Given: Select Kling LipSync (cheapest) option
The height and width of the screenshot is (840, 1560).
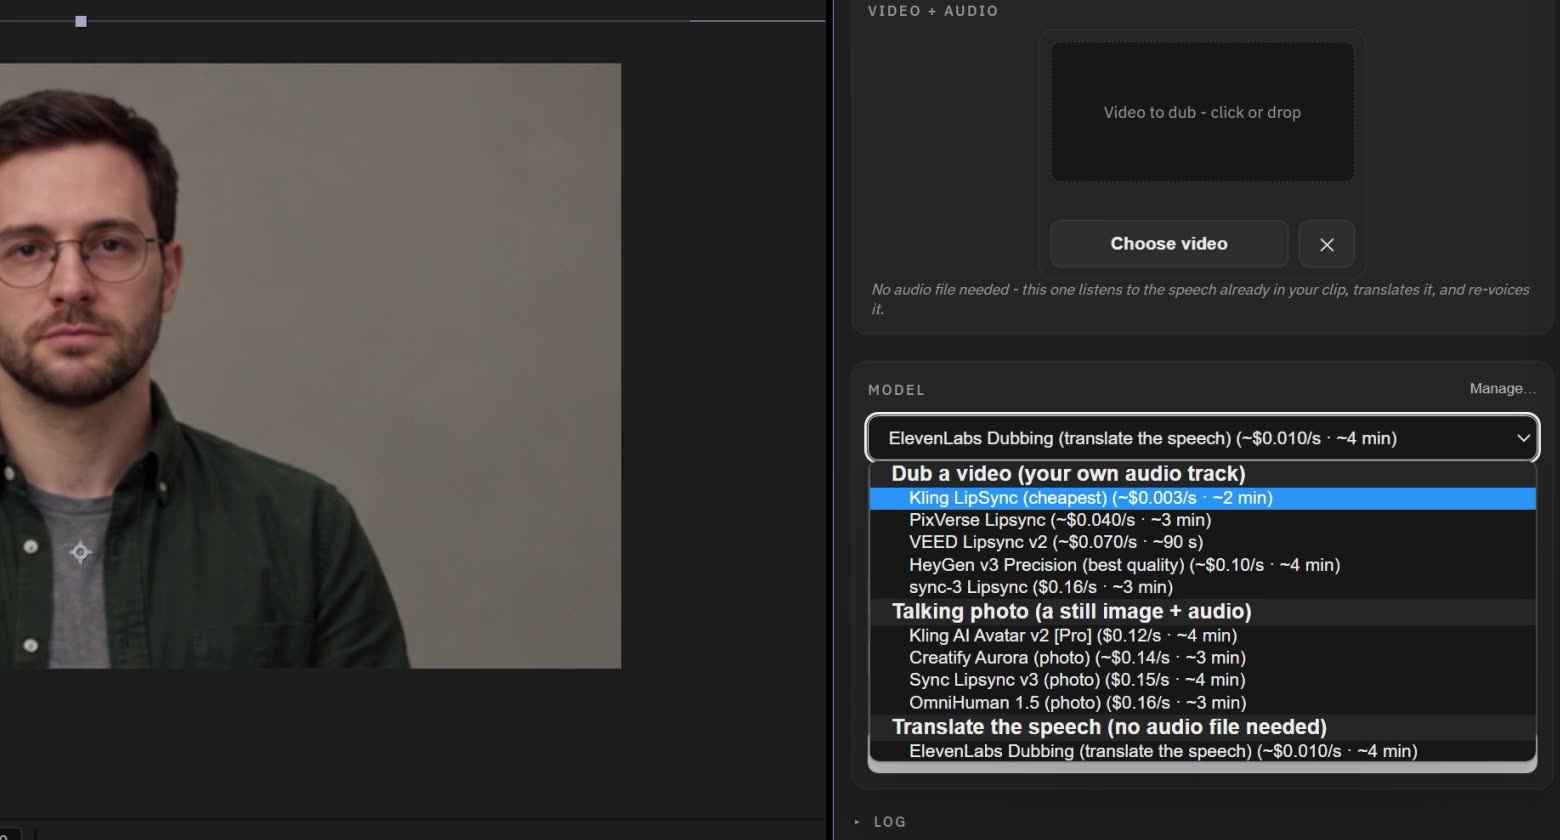Looking at the screenshot, I should click(x=1202, y=498).
